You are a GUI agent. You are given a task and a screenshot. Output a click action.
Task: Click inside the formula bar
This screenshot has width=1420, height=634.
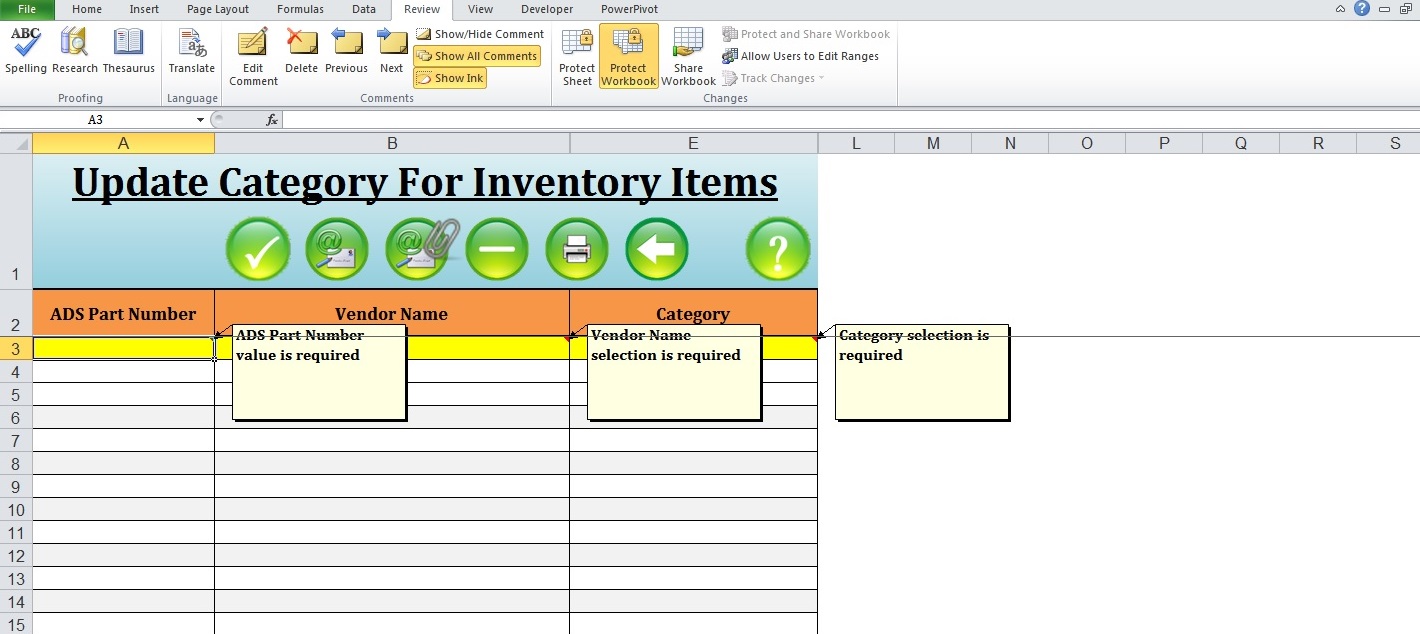[x=850, y=120]
